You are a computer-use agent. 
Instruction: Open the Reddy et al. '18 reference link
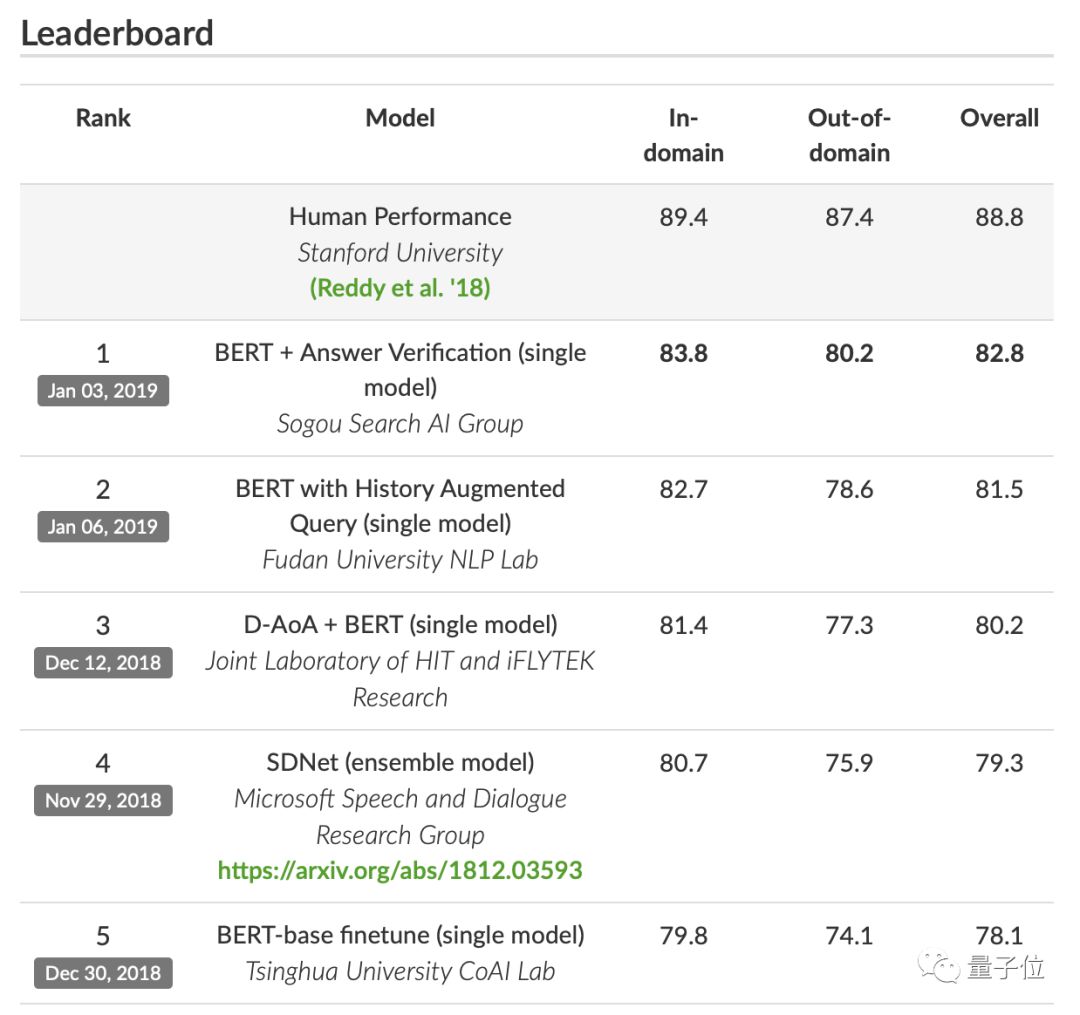point(400,288)
